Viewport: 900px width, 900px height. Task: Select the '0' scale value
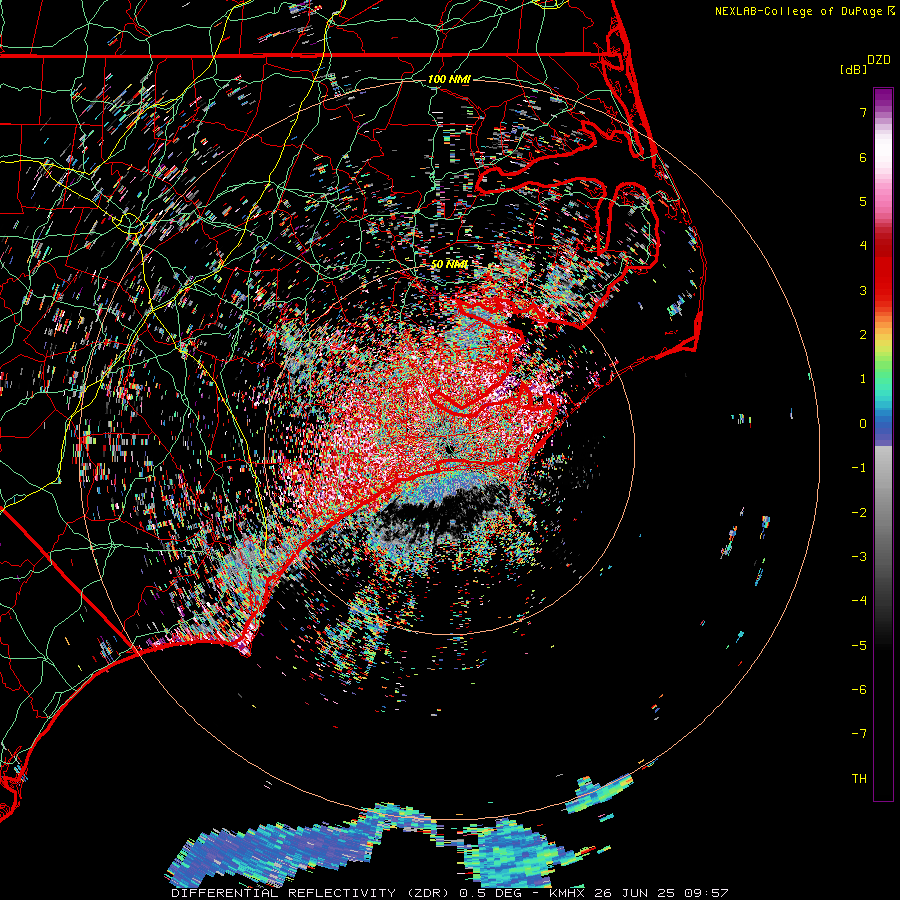click(863, 424)
